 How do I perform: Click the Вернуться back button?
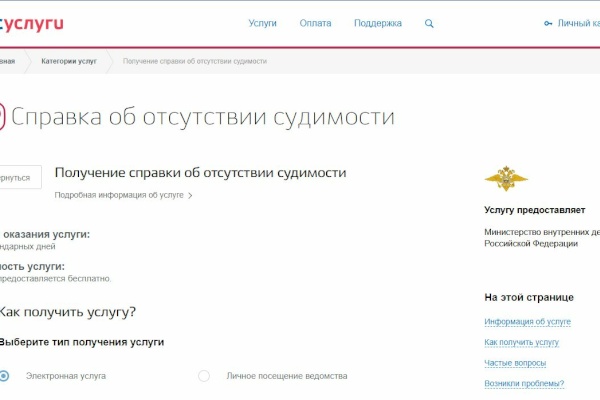[x=21, y=177]
